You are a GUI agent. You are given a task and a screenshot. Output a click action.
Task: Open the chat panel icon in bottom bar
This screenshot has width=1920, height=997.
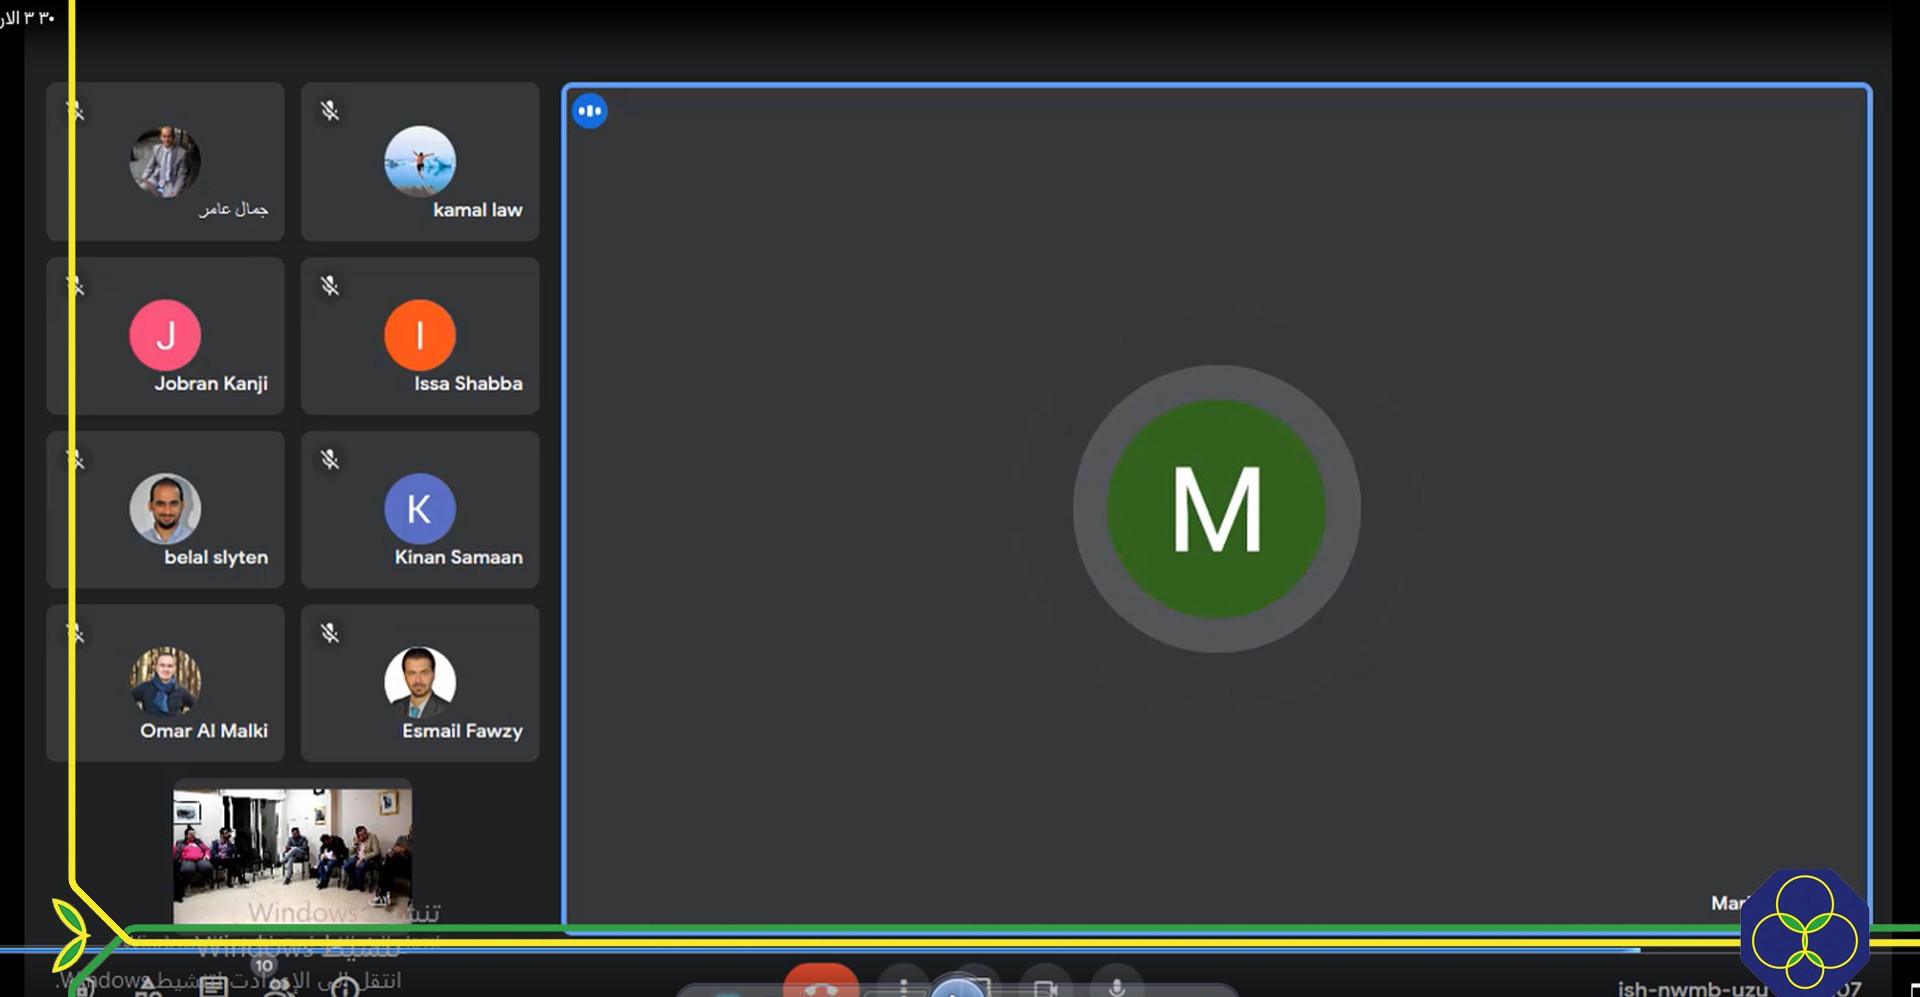coord(213,987)
